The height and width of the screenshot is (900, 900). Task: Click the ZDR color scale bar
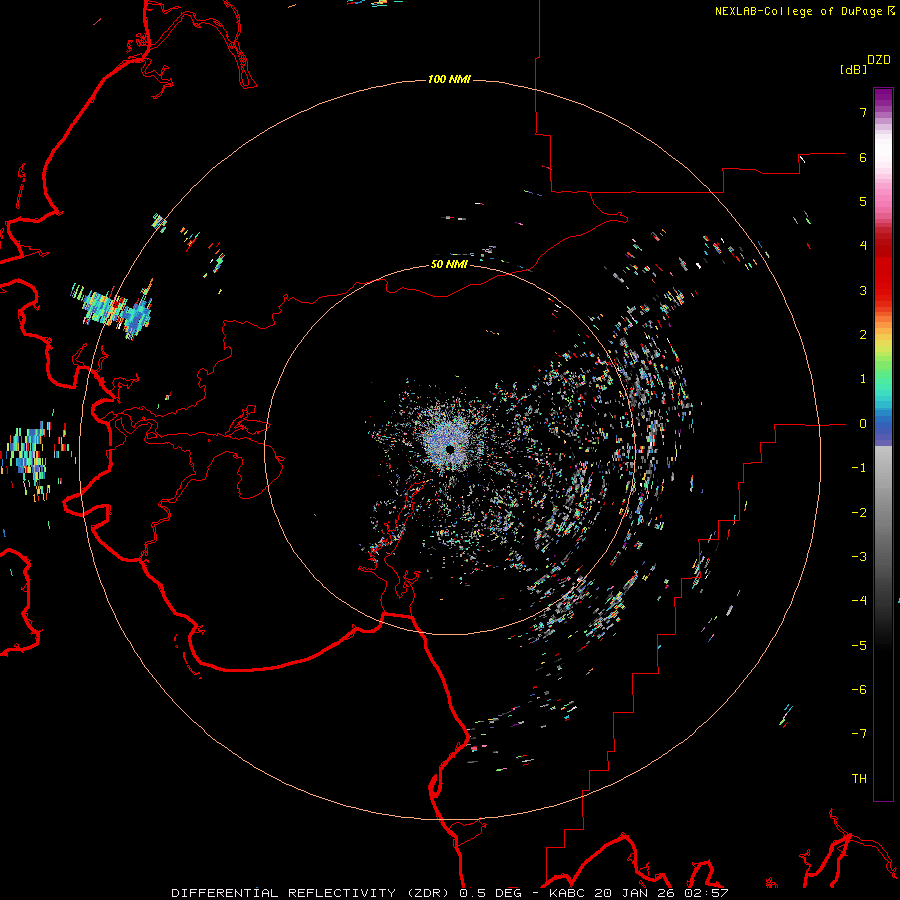coord(883,444)
